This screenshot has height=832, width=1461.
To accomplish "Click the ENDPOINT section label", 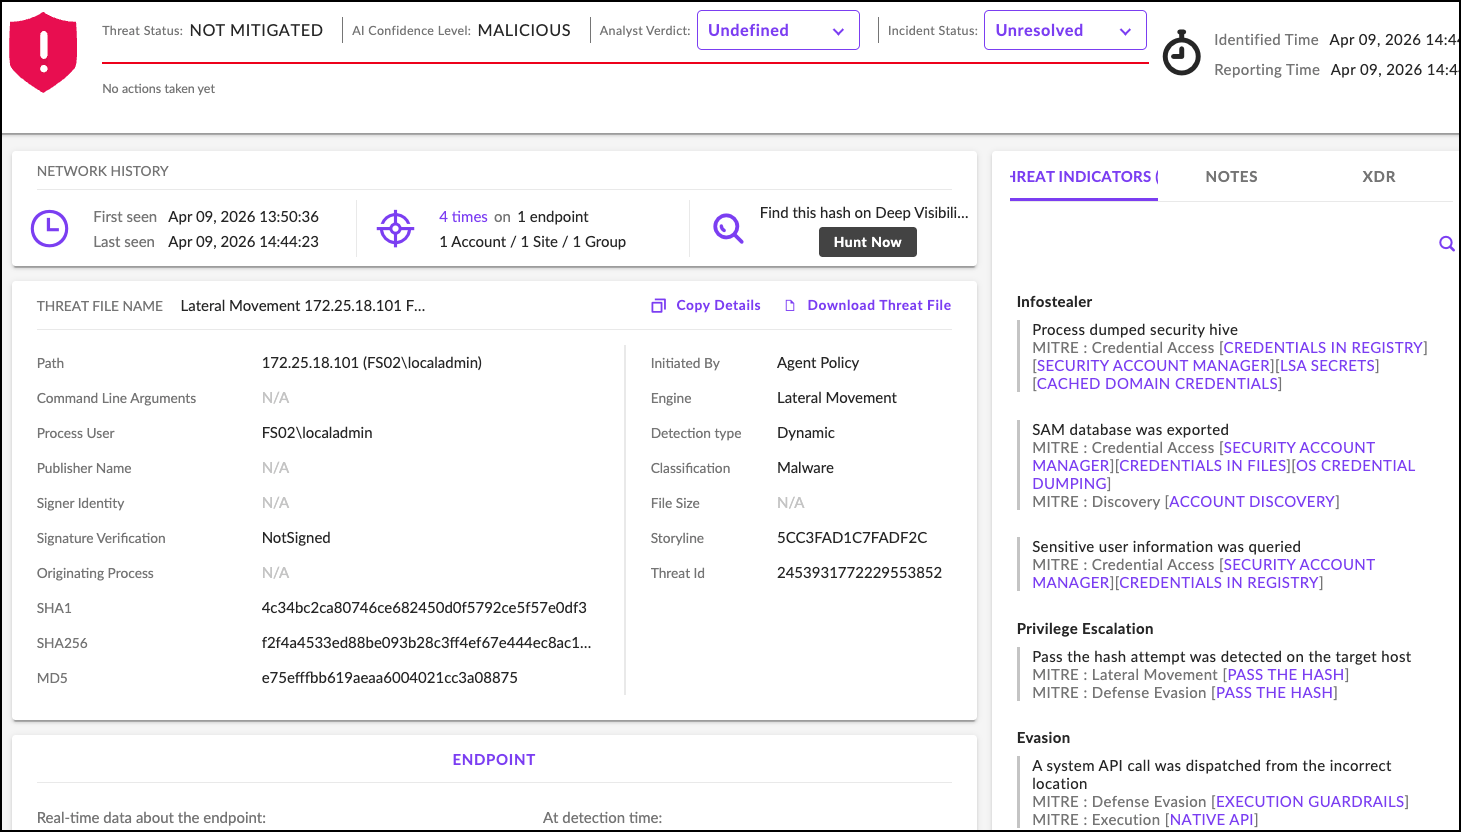I will [x=494, y=759].
